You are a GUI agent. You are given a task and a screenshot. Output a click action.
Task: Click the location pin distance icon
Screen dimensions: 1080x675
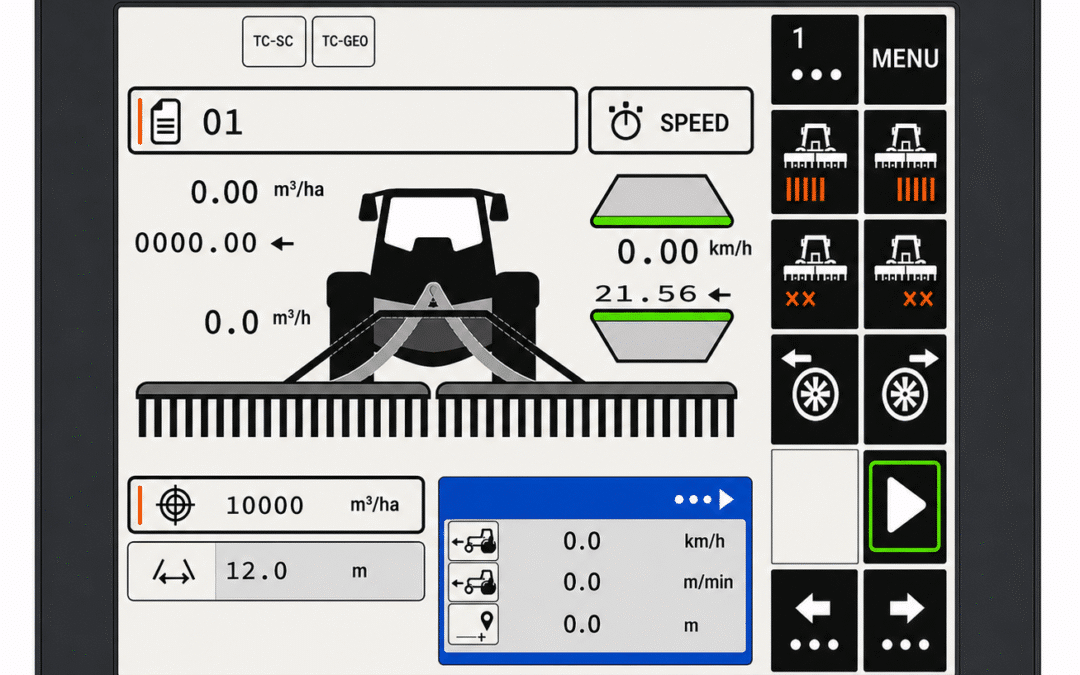click(473, 624)
